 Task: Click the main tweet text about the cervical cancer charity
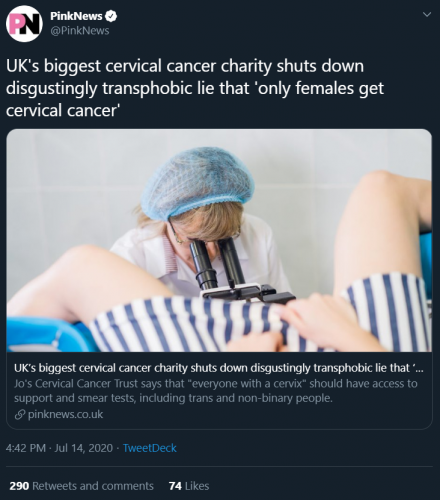(195, 88)
